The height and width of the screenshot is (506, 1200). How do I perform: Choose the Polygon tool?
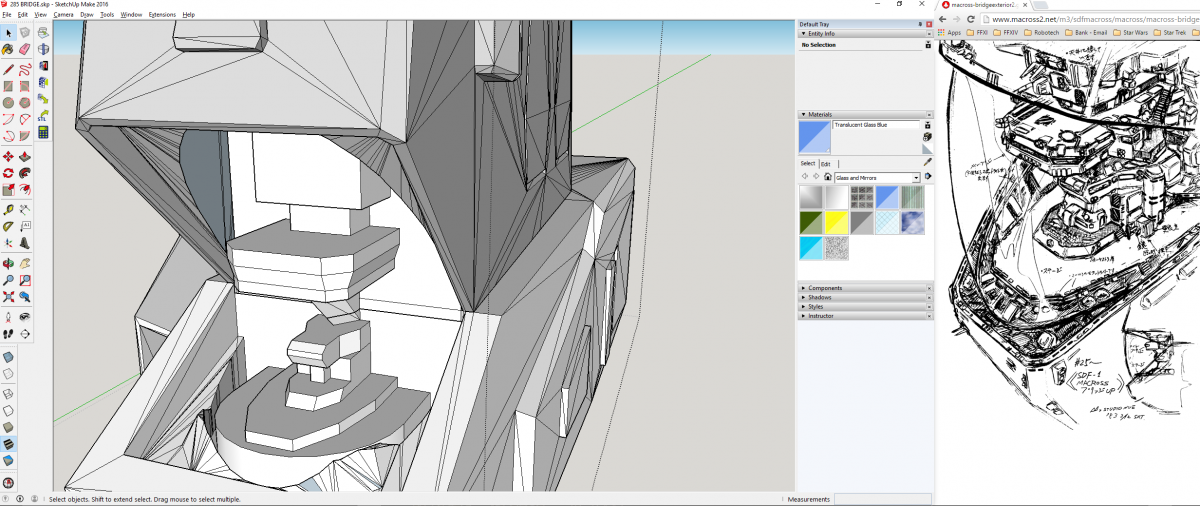[x=24, y=102]
